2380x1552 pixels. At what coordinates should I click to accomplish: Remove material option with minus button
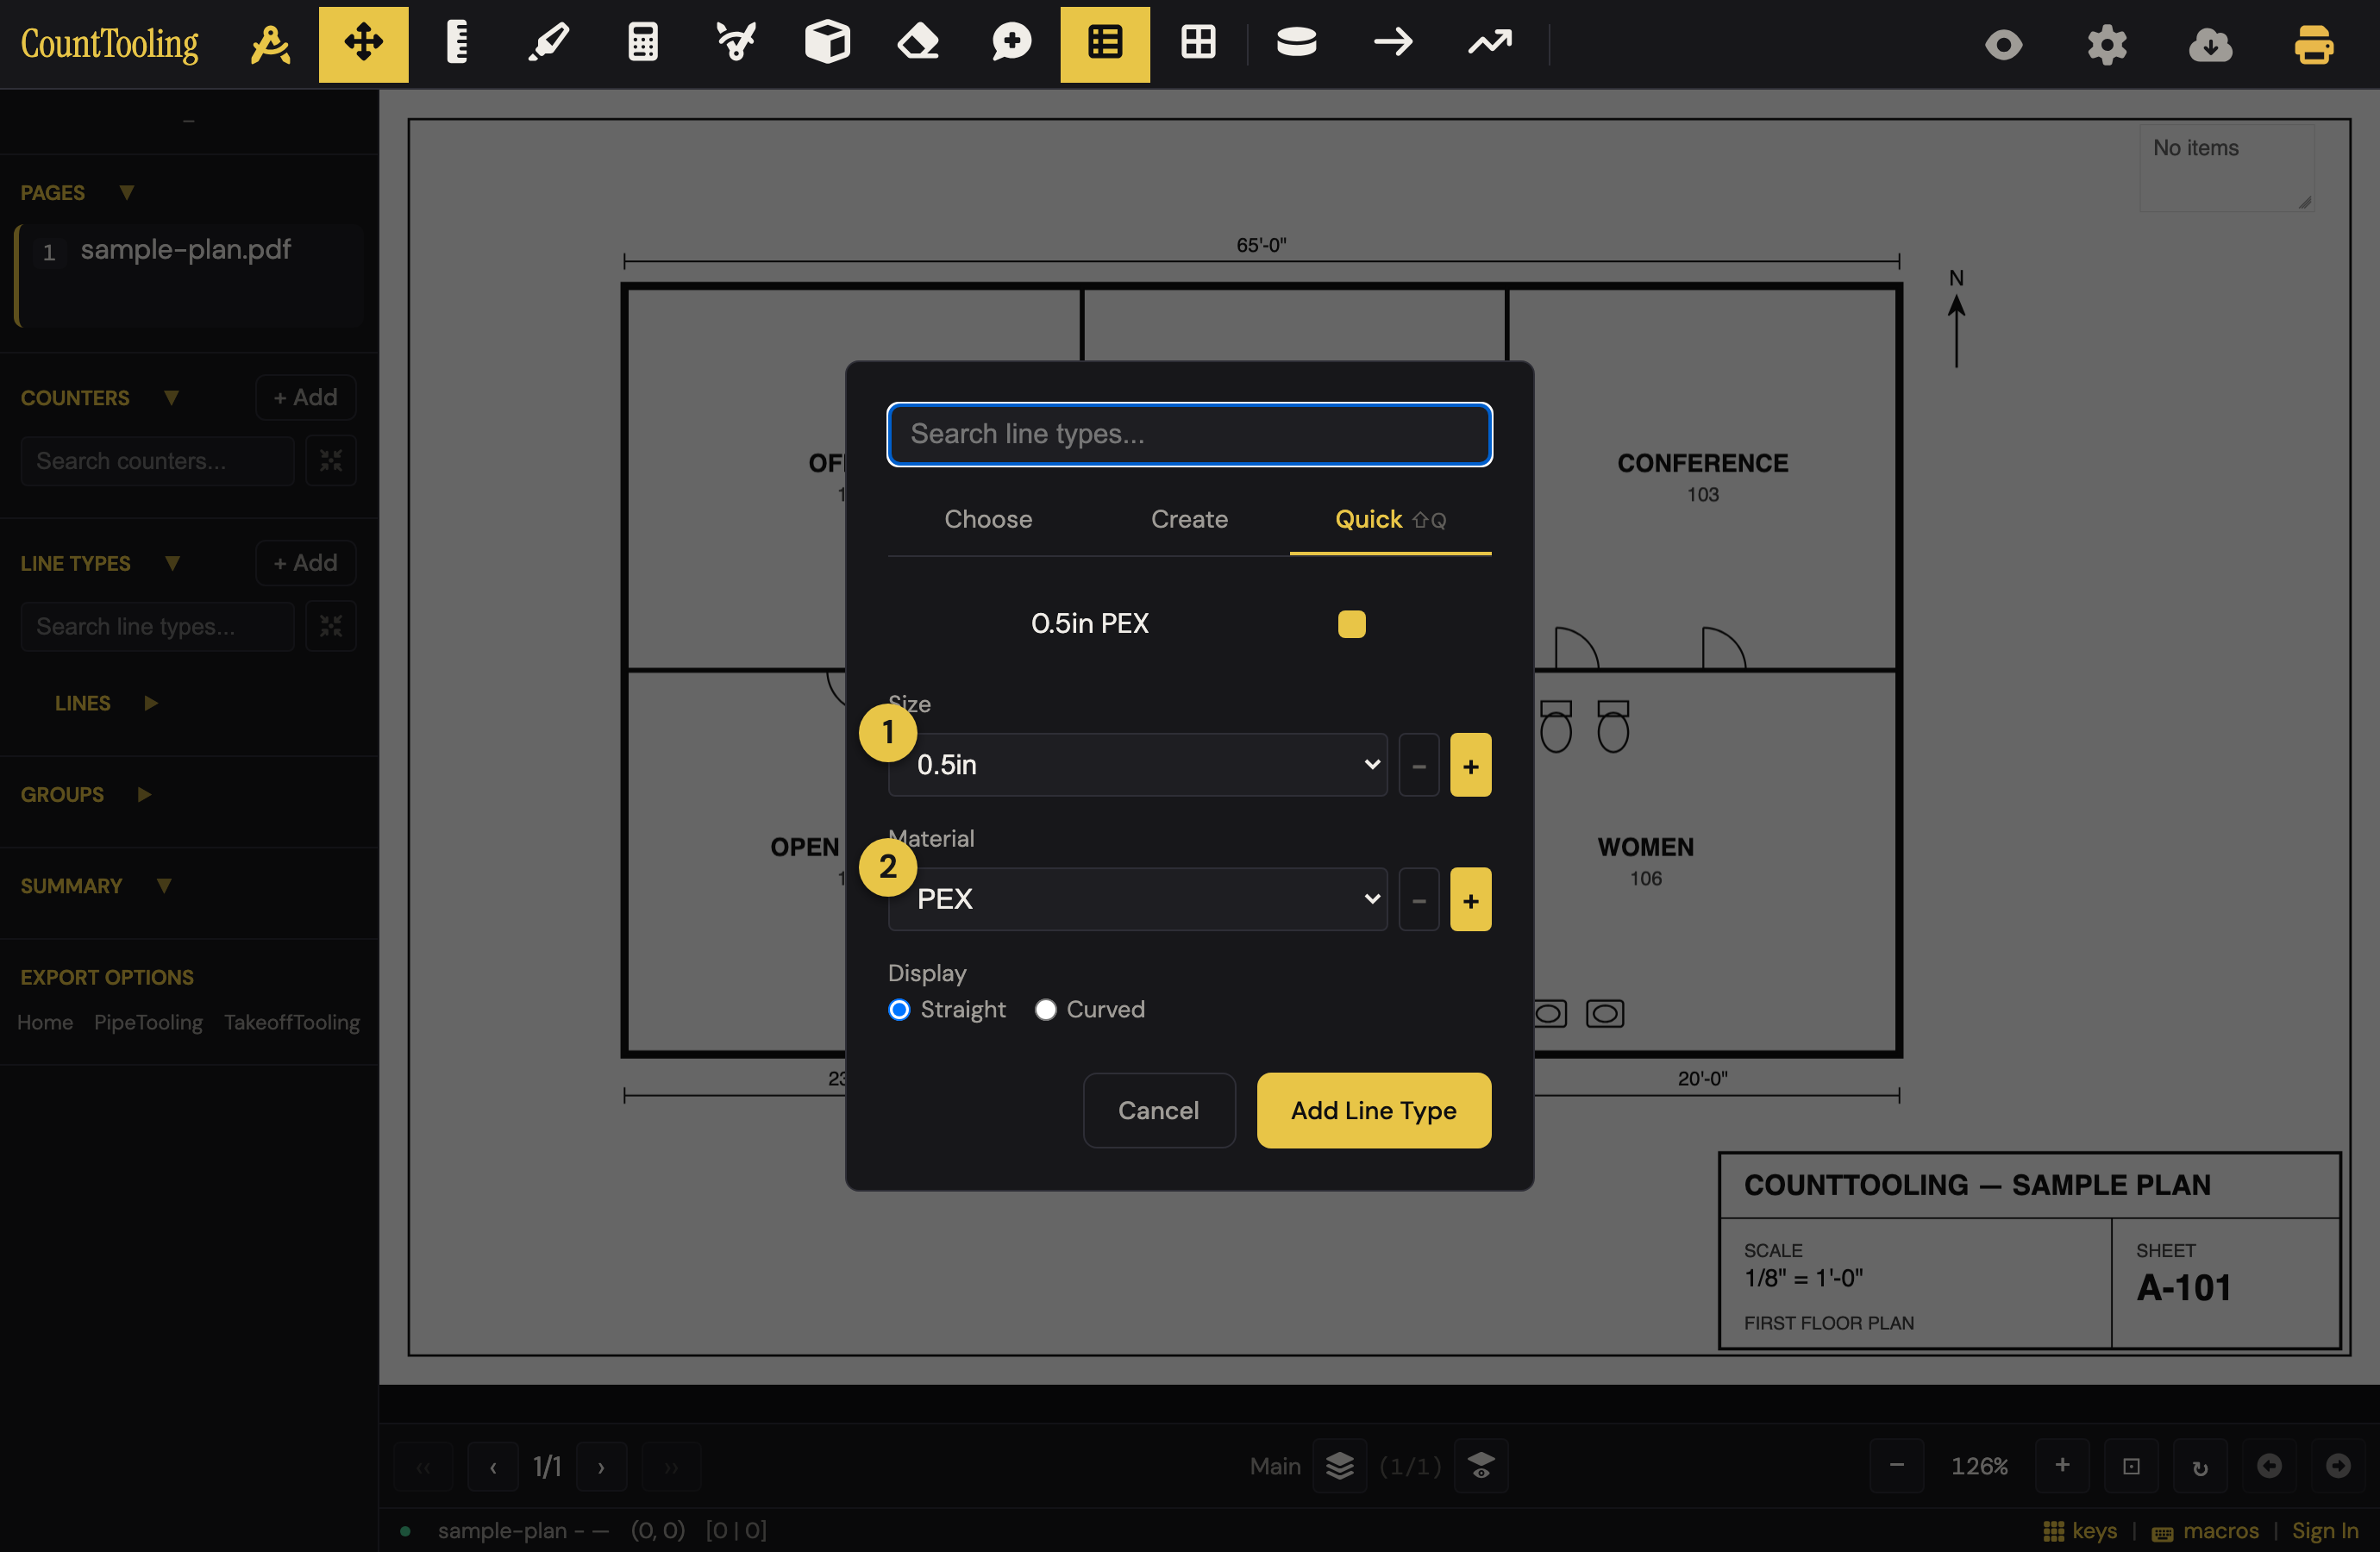point(1418,900)
